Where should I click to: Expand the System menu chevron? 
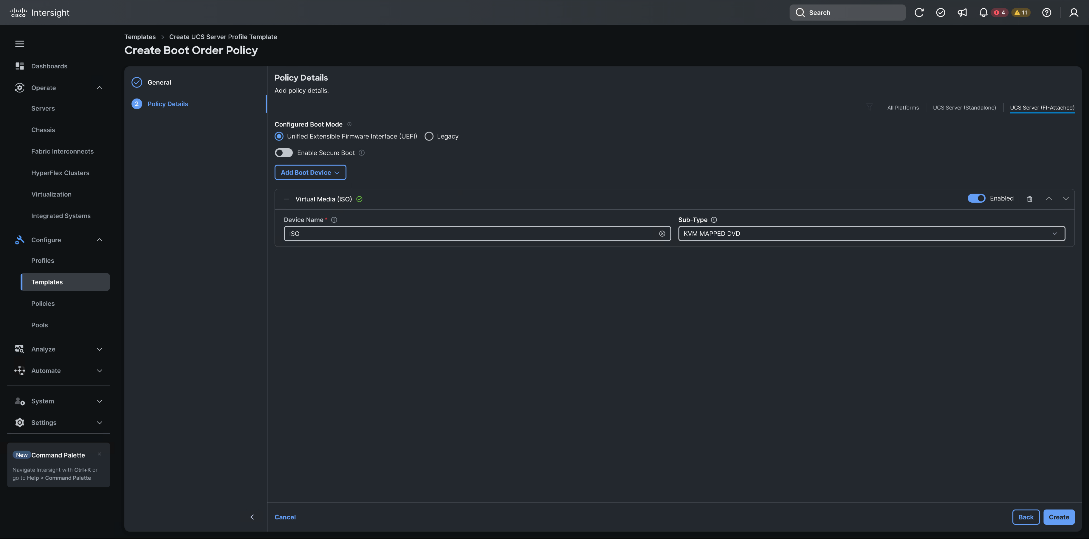[99, 401]
